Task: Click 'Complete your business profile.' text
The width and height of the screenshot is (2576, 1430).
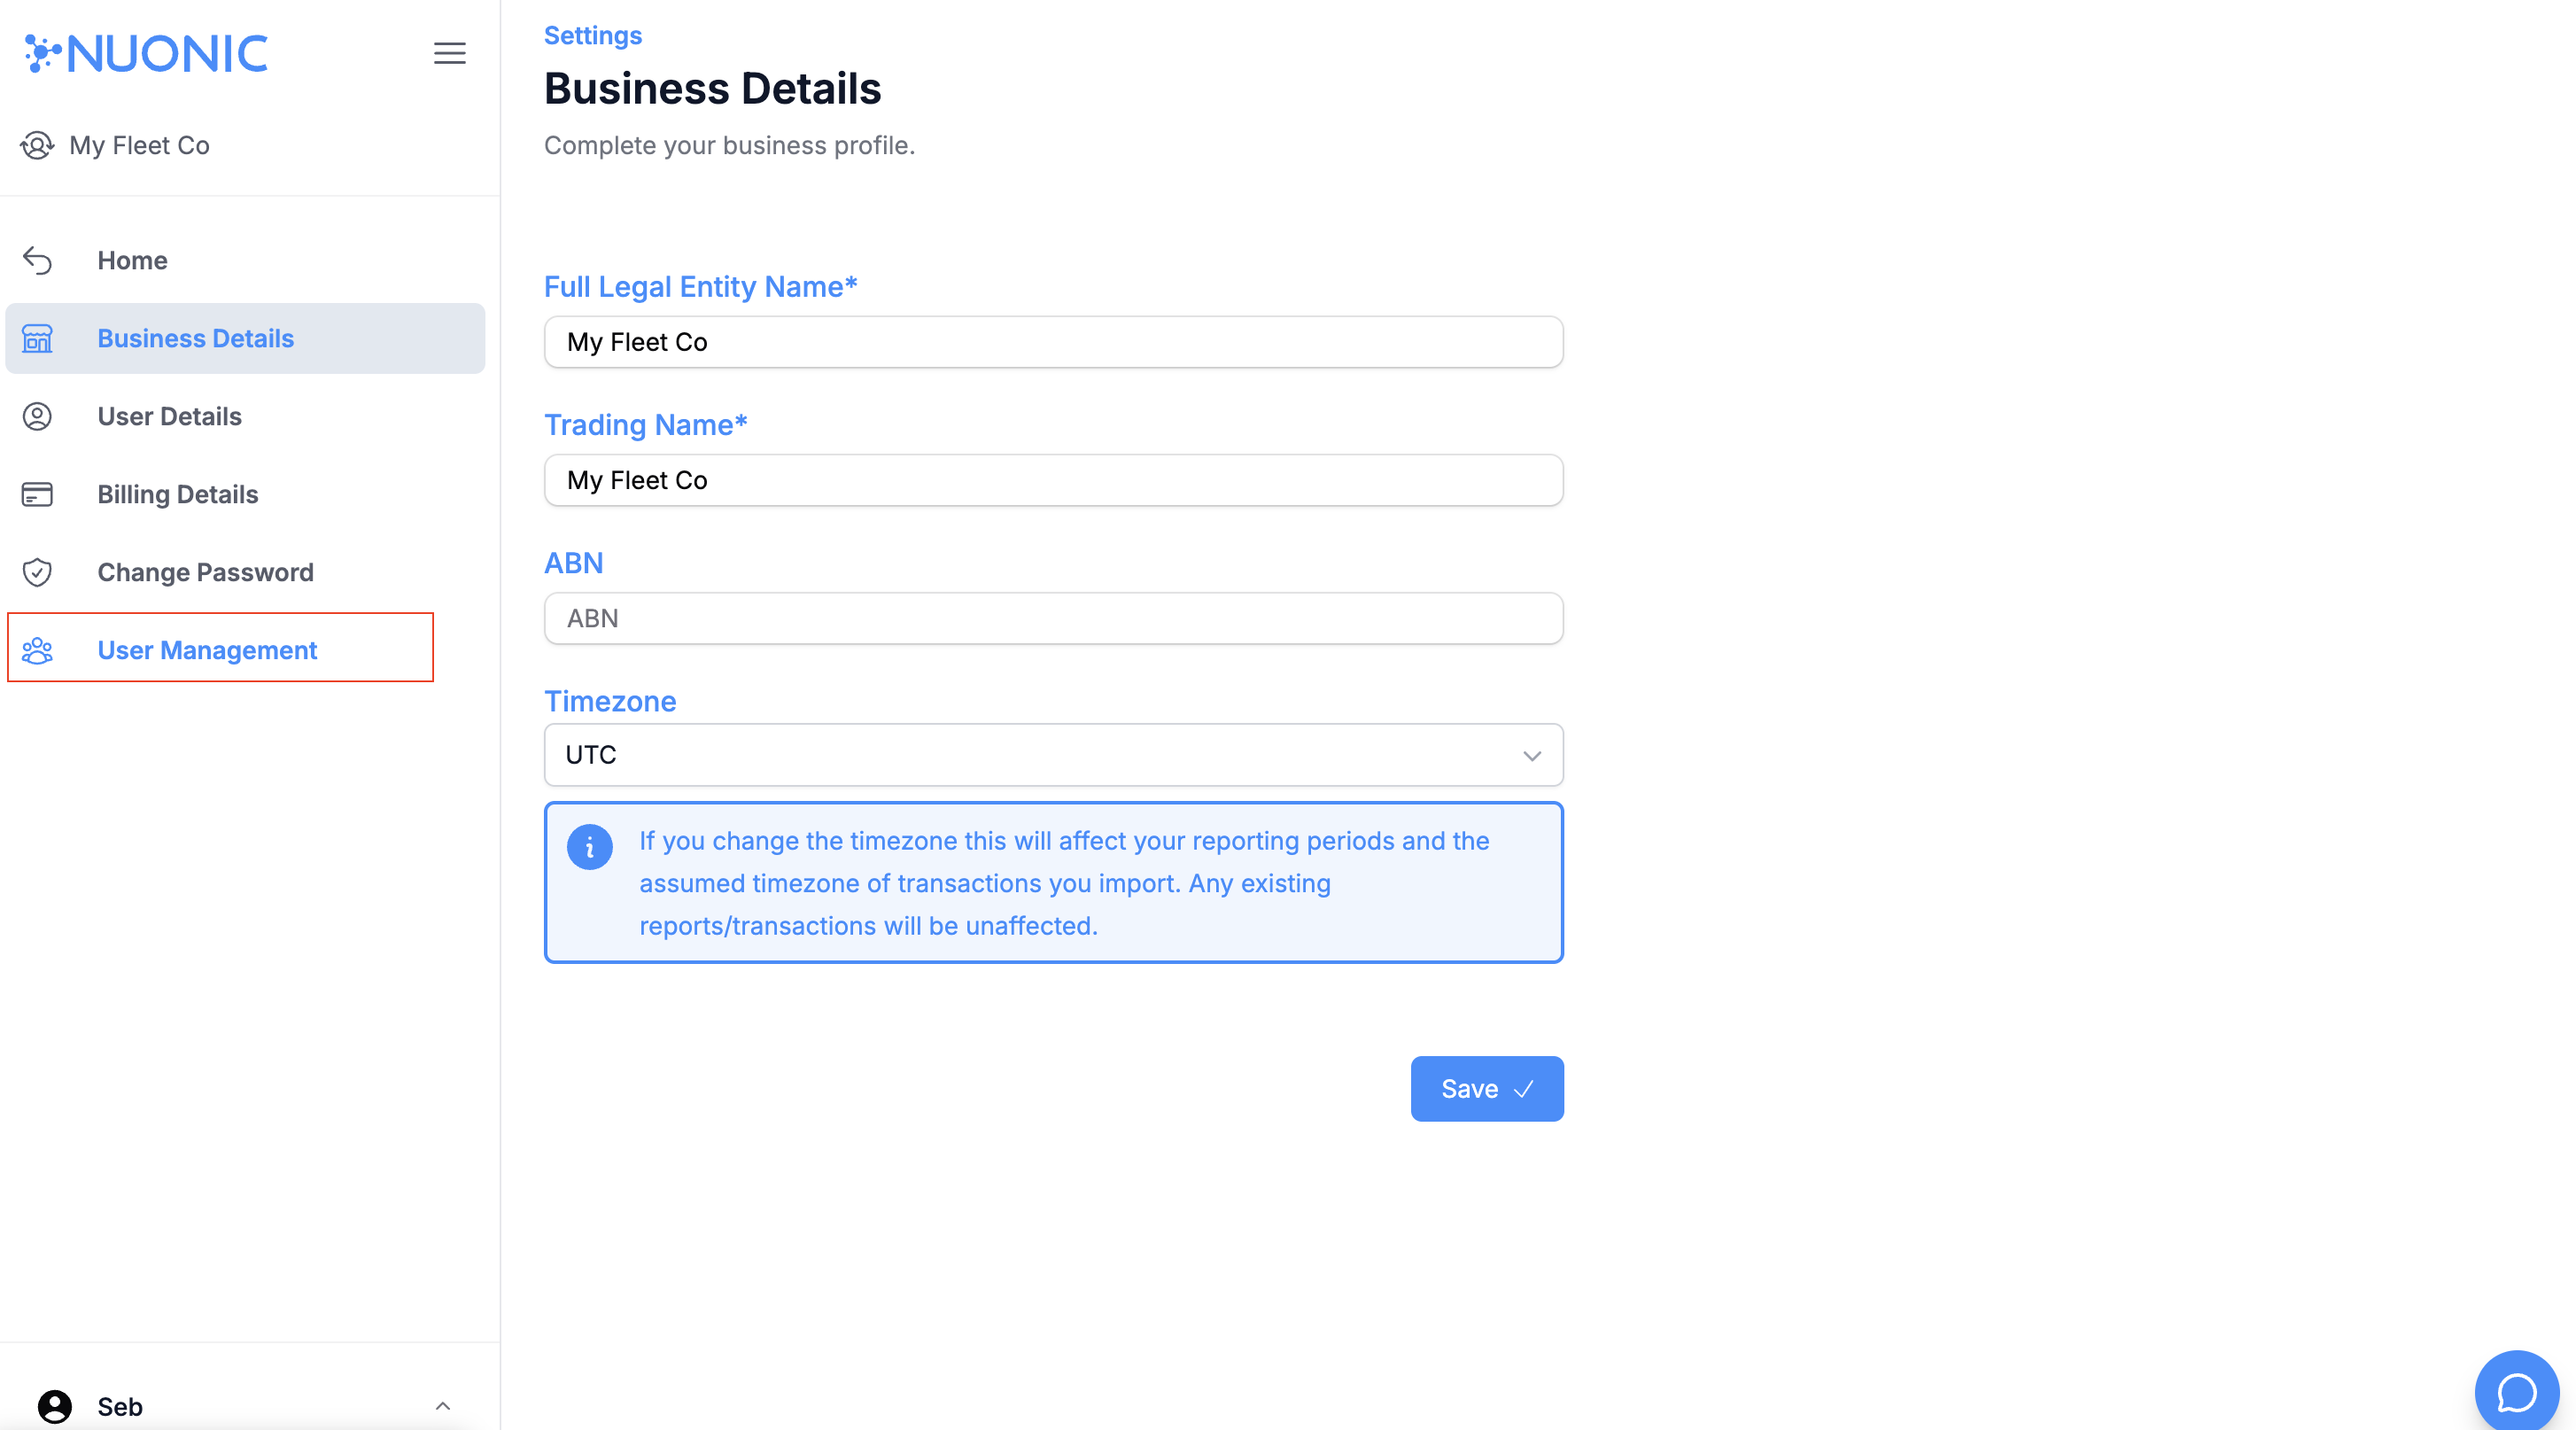Action: pos(729,145)
